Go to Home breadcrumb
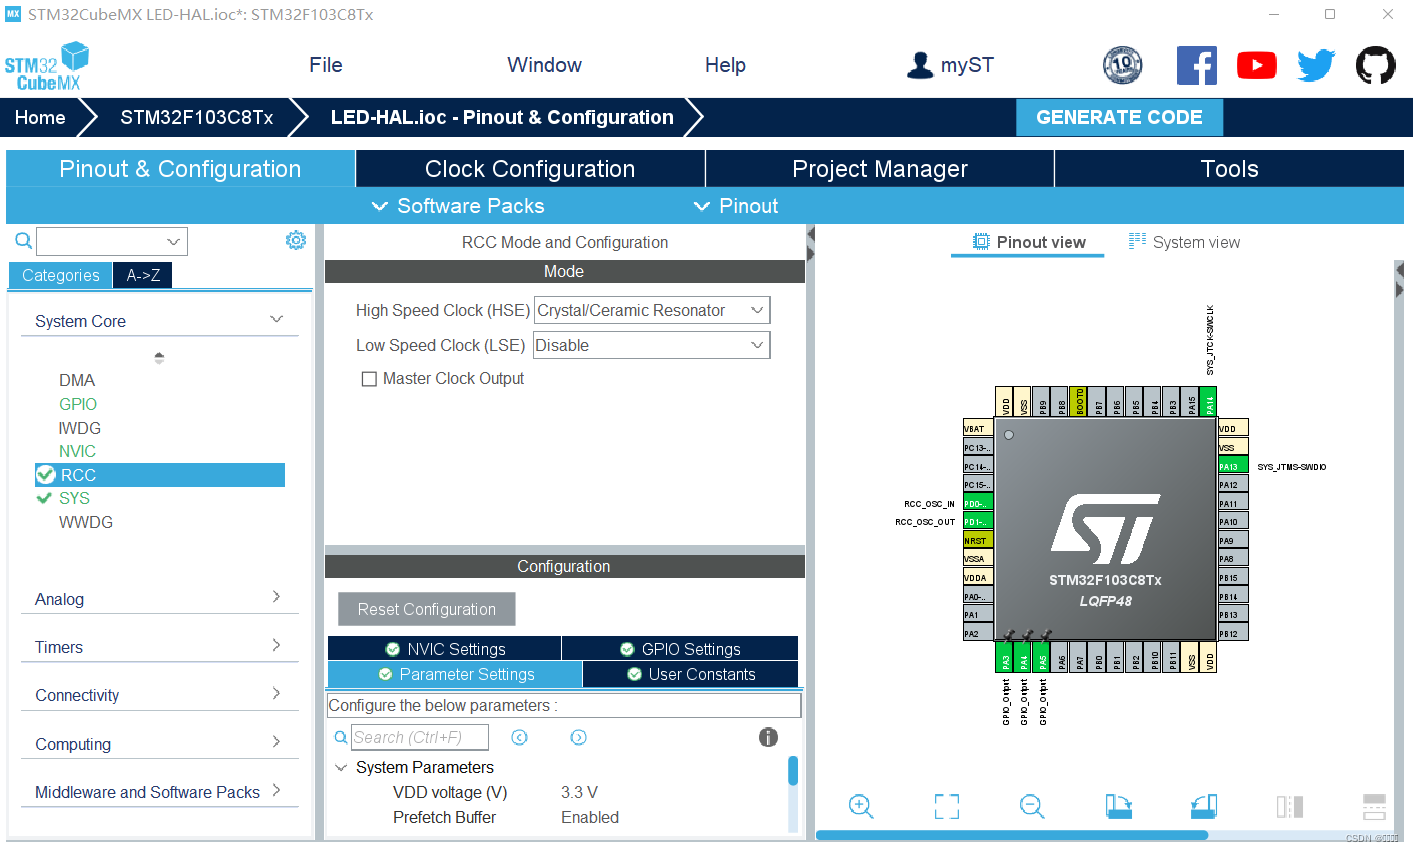This screenshot has height=852, width=1413. [40, 117]
